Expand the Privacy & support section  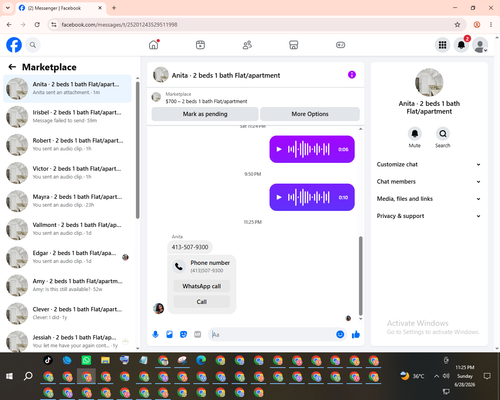point(429,216)
